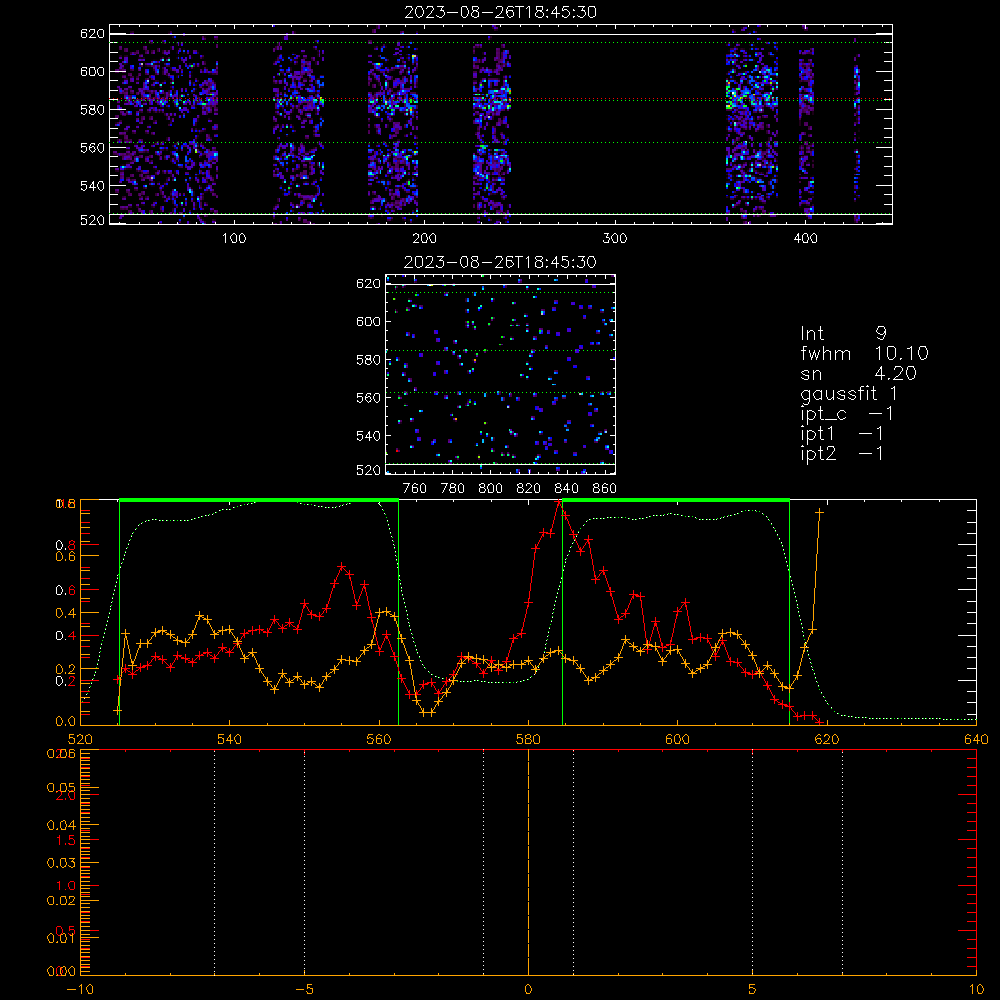The width and height of the screenshot is (1000, 1000).
Task: Click x-axis label 5 of the bottom plot
Action: [753, 989]
